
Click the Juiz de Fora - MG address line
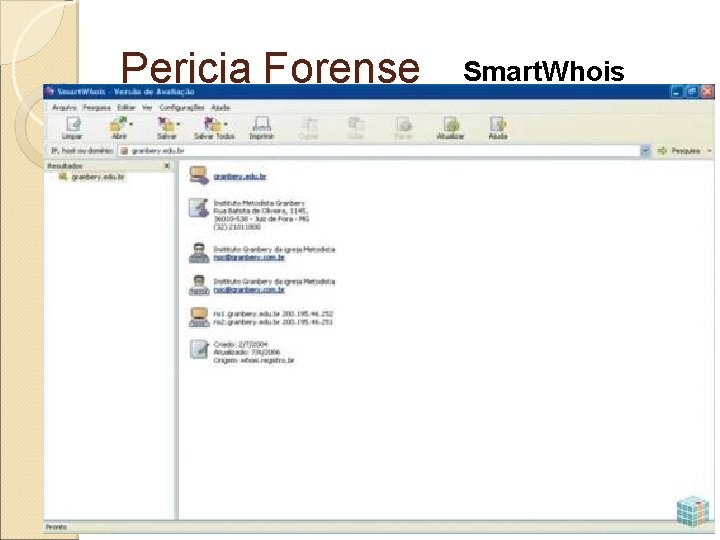point(261,219)
